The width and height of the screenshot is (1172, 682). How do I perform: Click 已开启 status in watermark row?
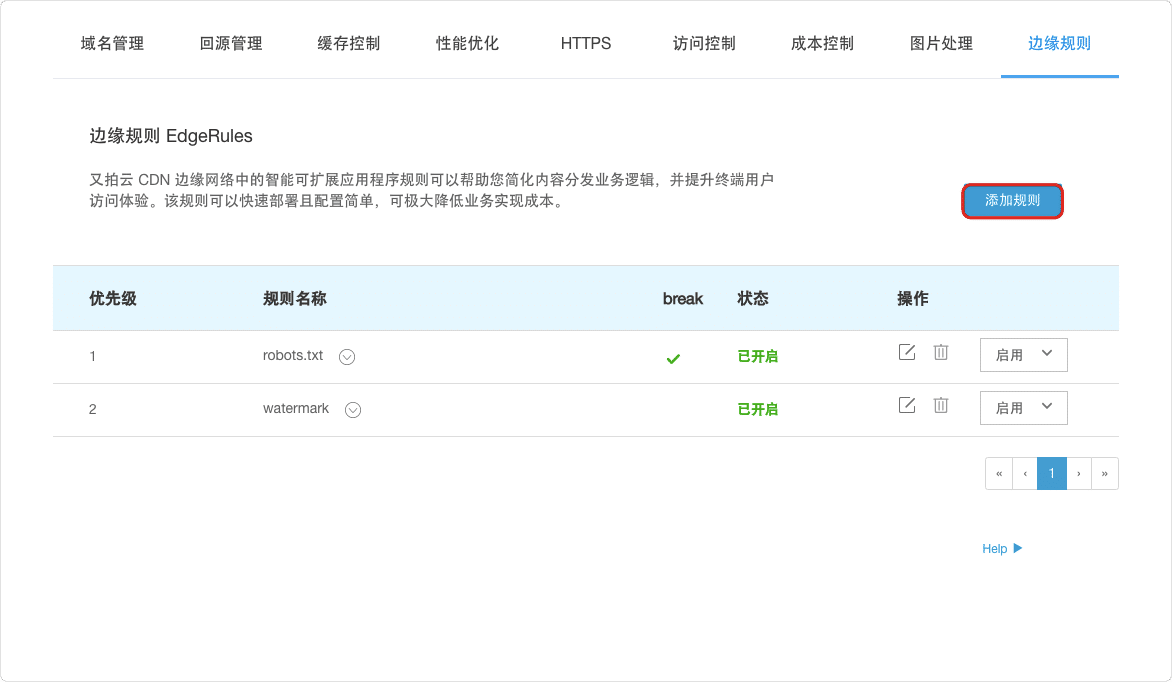pyautogui.click(x=757, y=410)
